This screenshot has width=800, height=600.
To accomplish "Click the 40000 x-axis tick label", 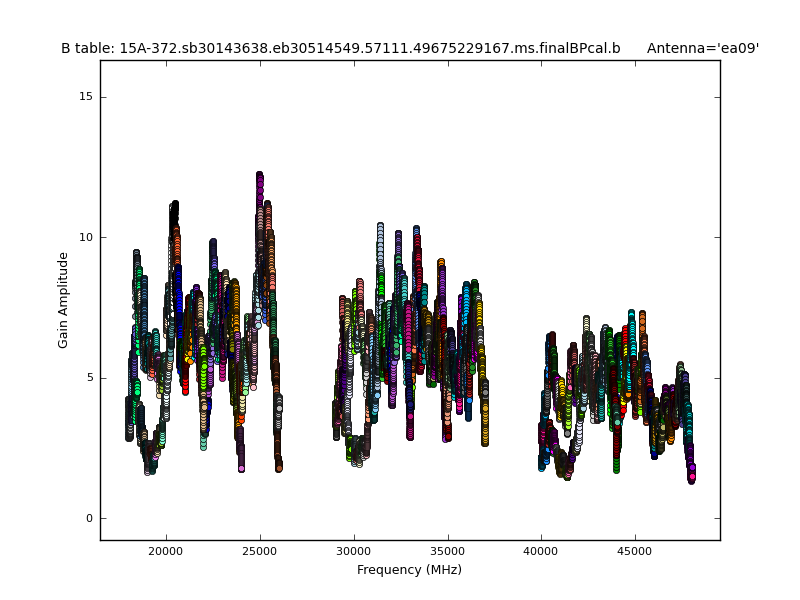I will [541, 550].
